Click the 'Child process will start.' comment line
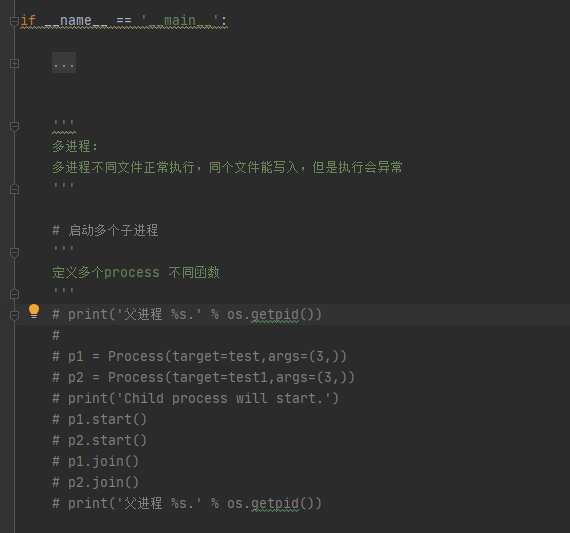The image size is (570, 533). point(196,398)
